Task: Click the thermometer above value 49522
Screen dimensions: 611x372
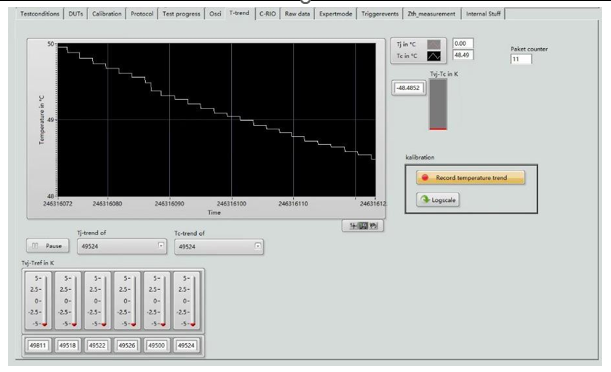Action: click(97, 301)
